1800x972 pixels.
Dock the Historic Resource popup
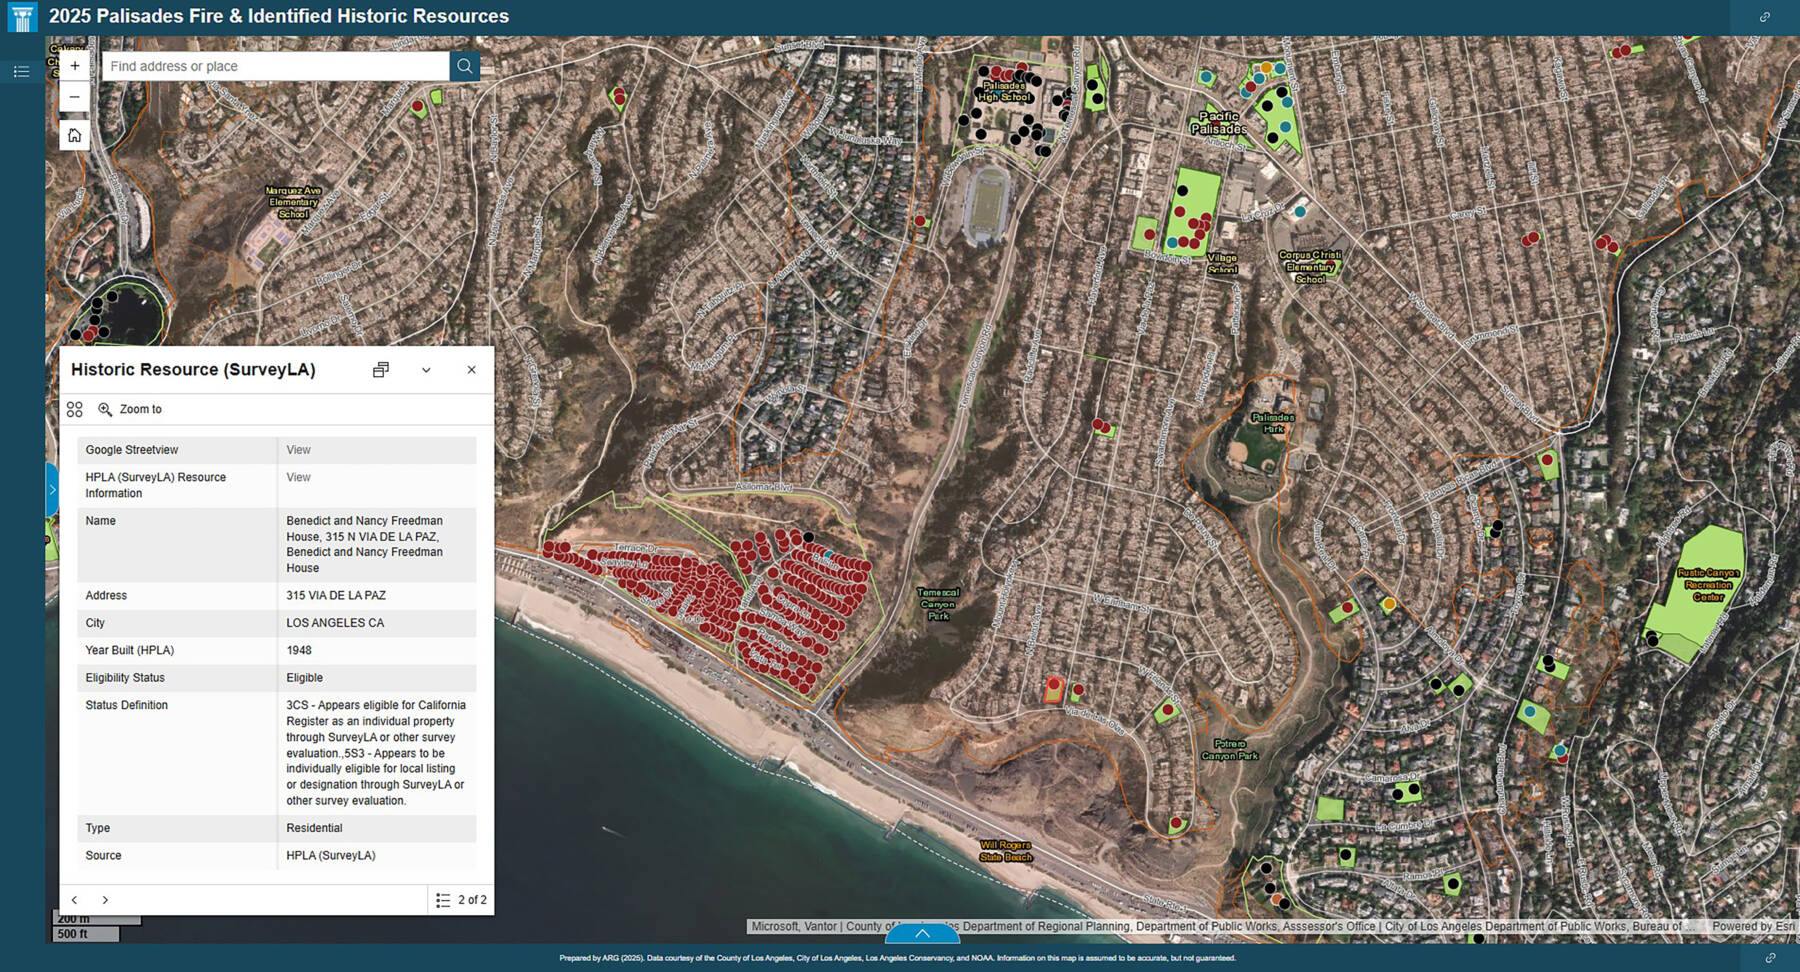point(380,370)
